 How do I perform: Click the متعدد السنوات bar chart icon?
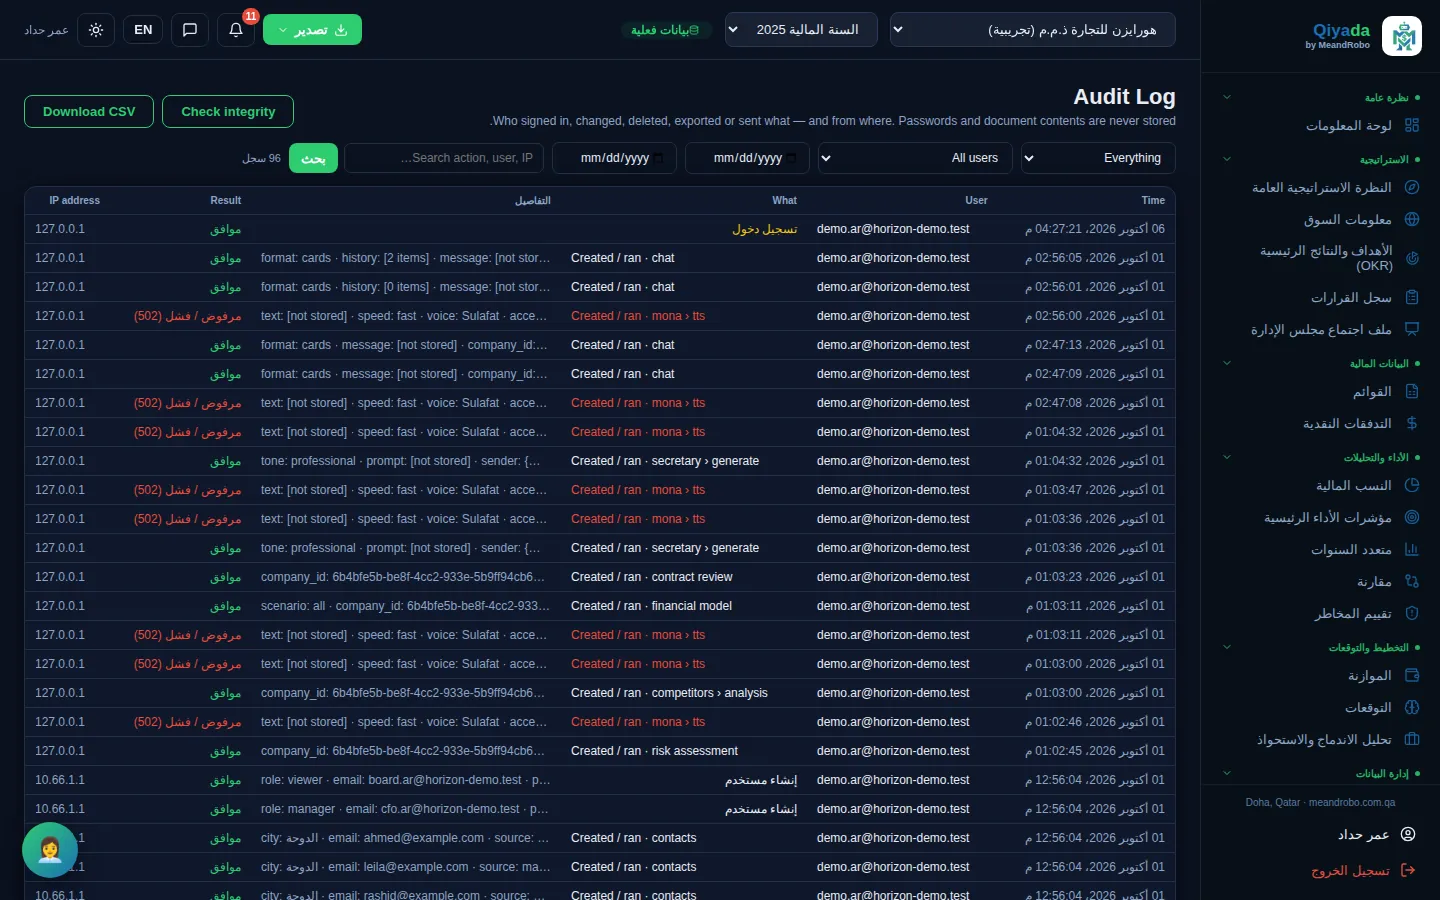1412,549
